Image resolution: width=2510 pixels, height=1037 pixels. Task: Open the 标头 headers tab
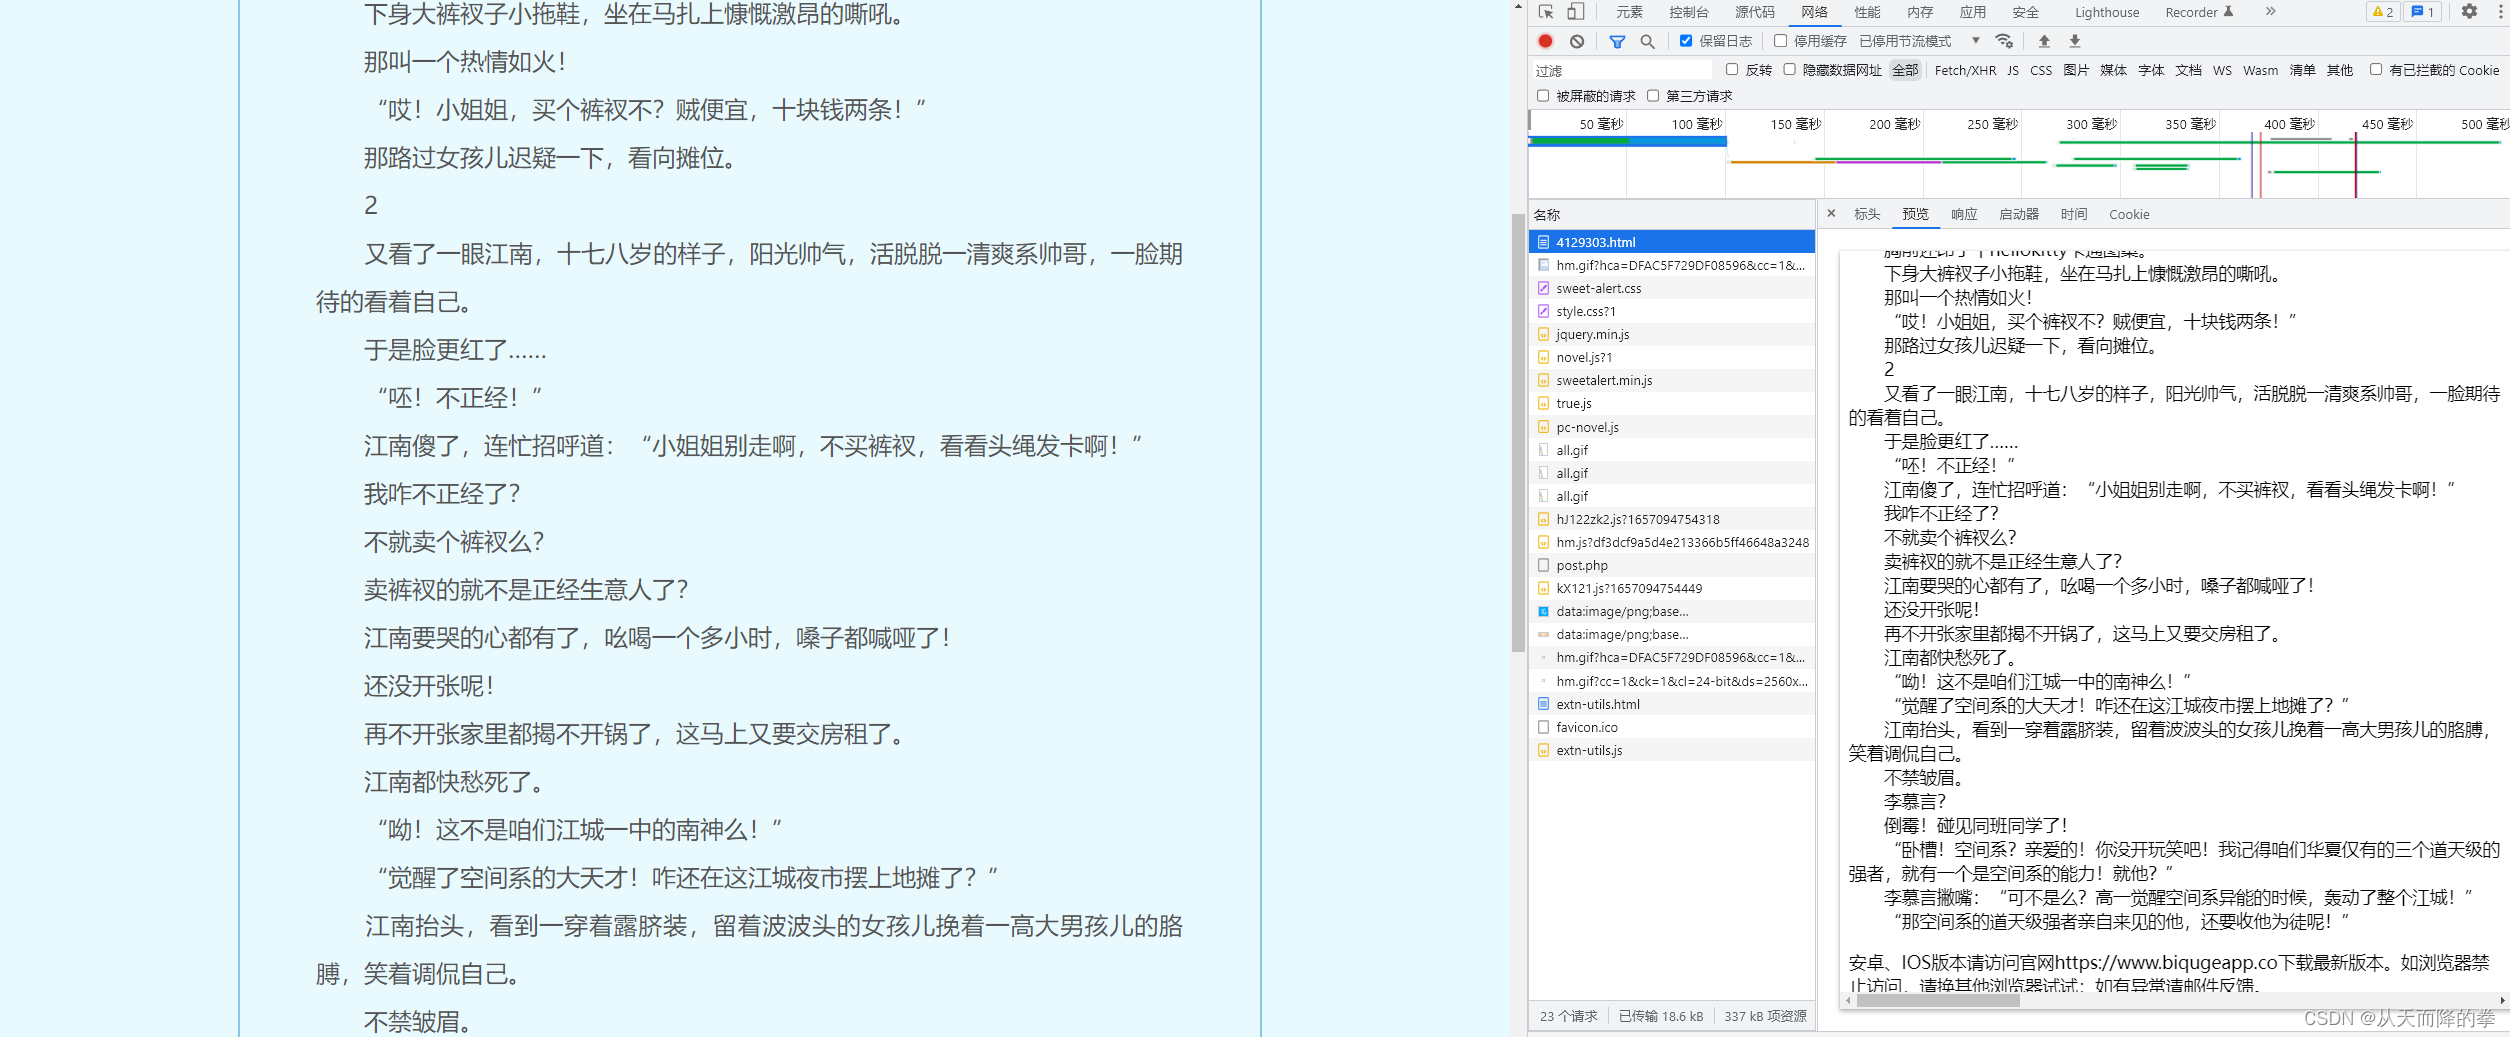coord(1866,214)
